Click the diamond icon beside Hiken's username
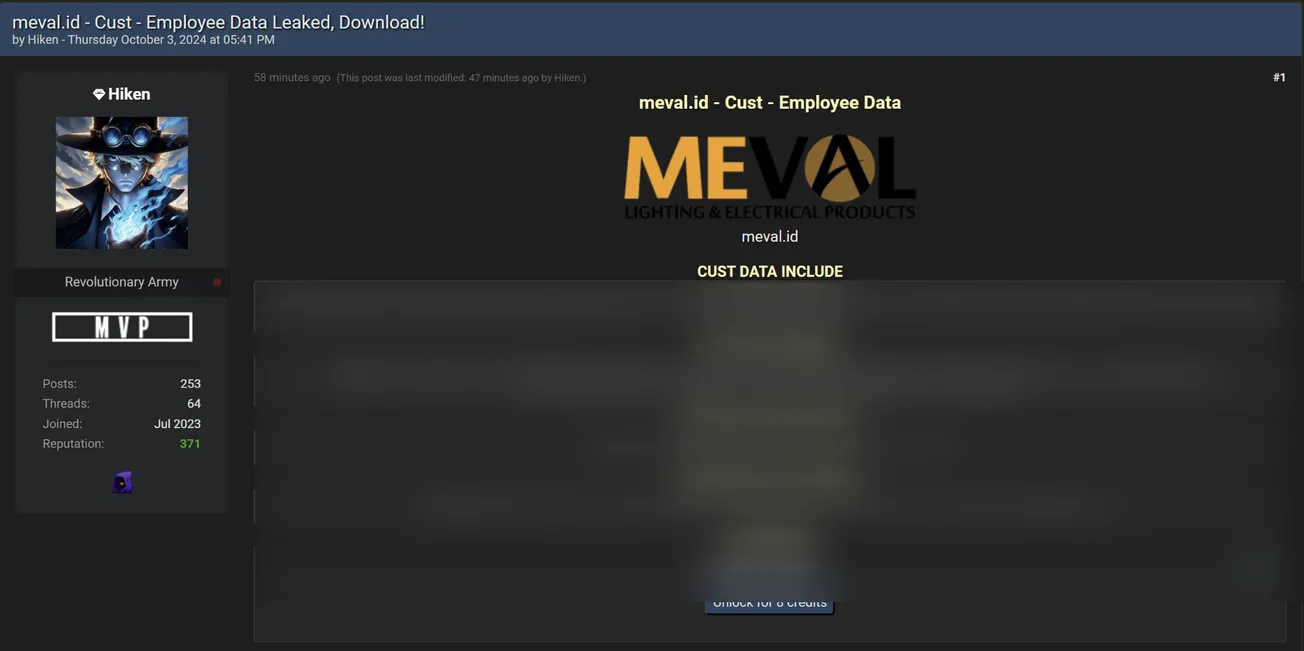Image resolution: width=1304 pixels, height=651 pixels. [99, 94]
